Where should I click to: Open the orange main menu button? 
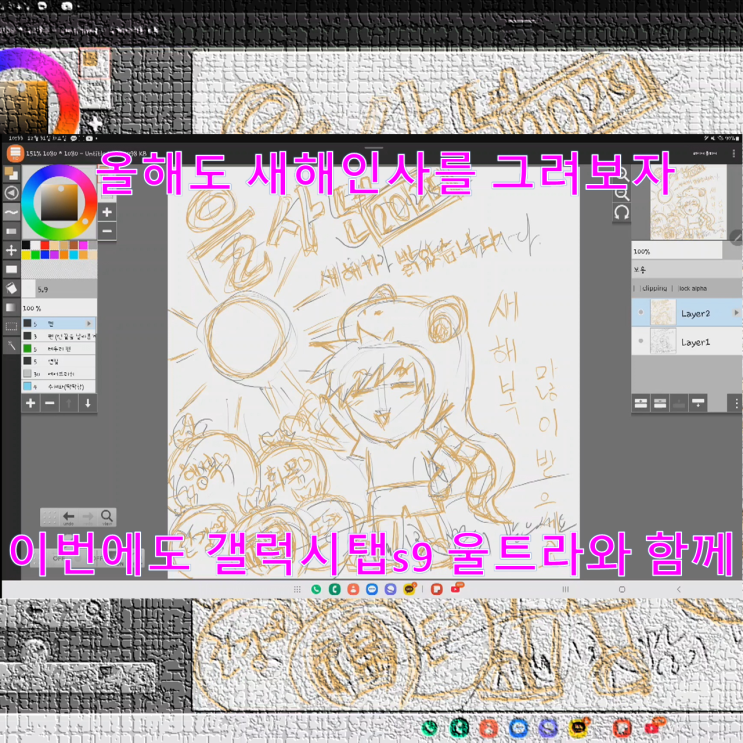point(15,153)
